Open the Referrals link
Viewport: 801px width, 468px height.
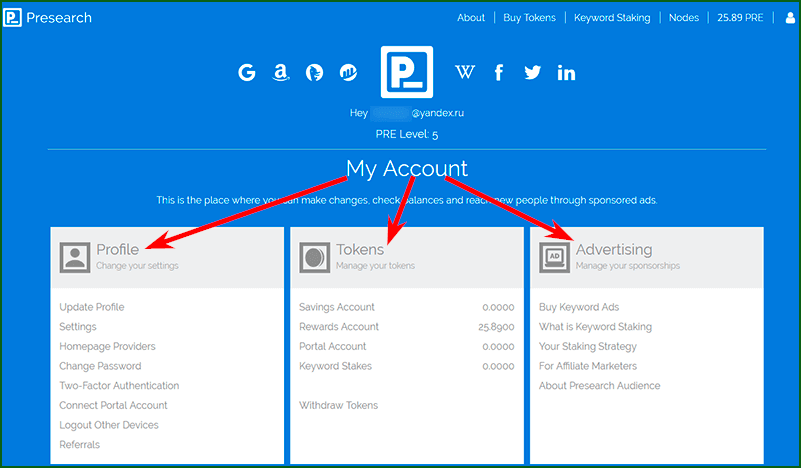tap(80, 444)
